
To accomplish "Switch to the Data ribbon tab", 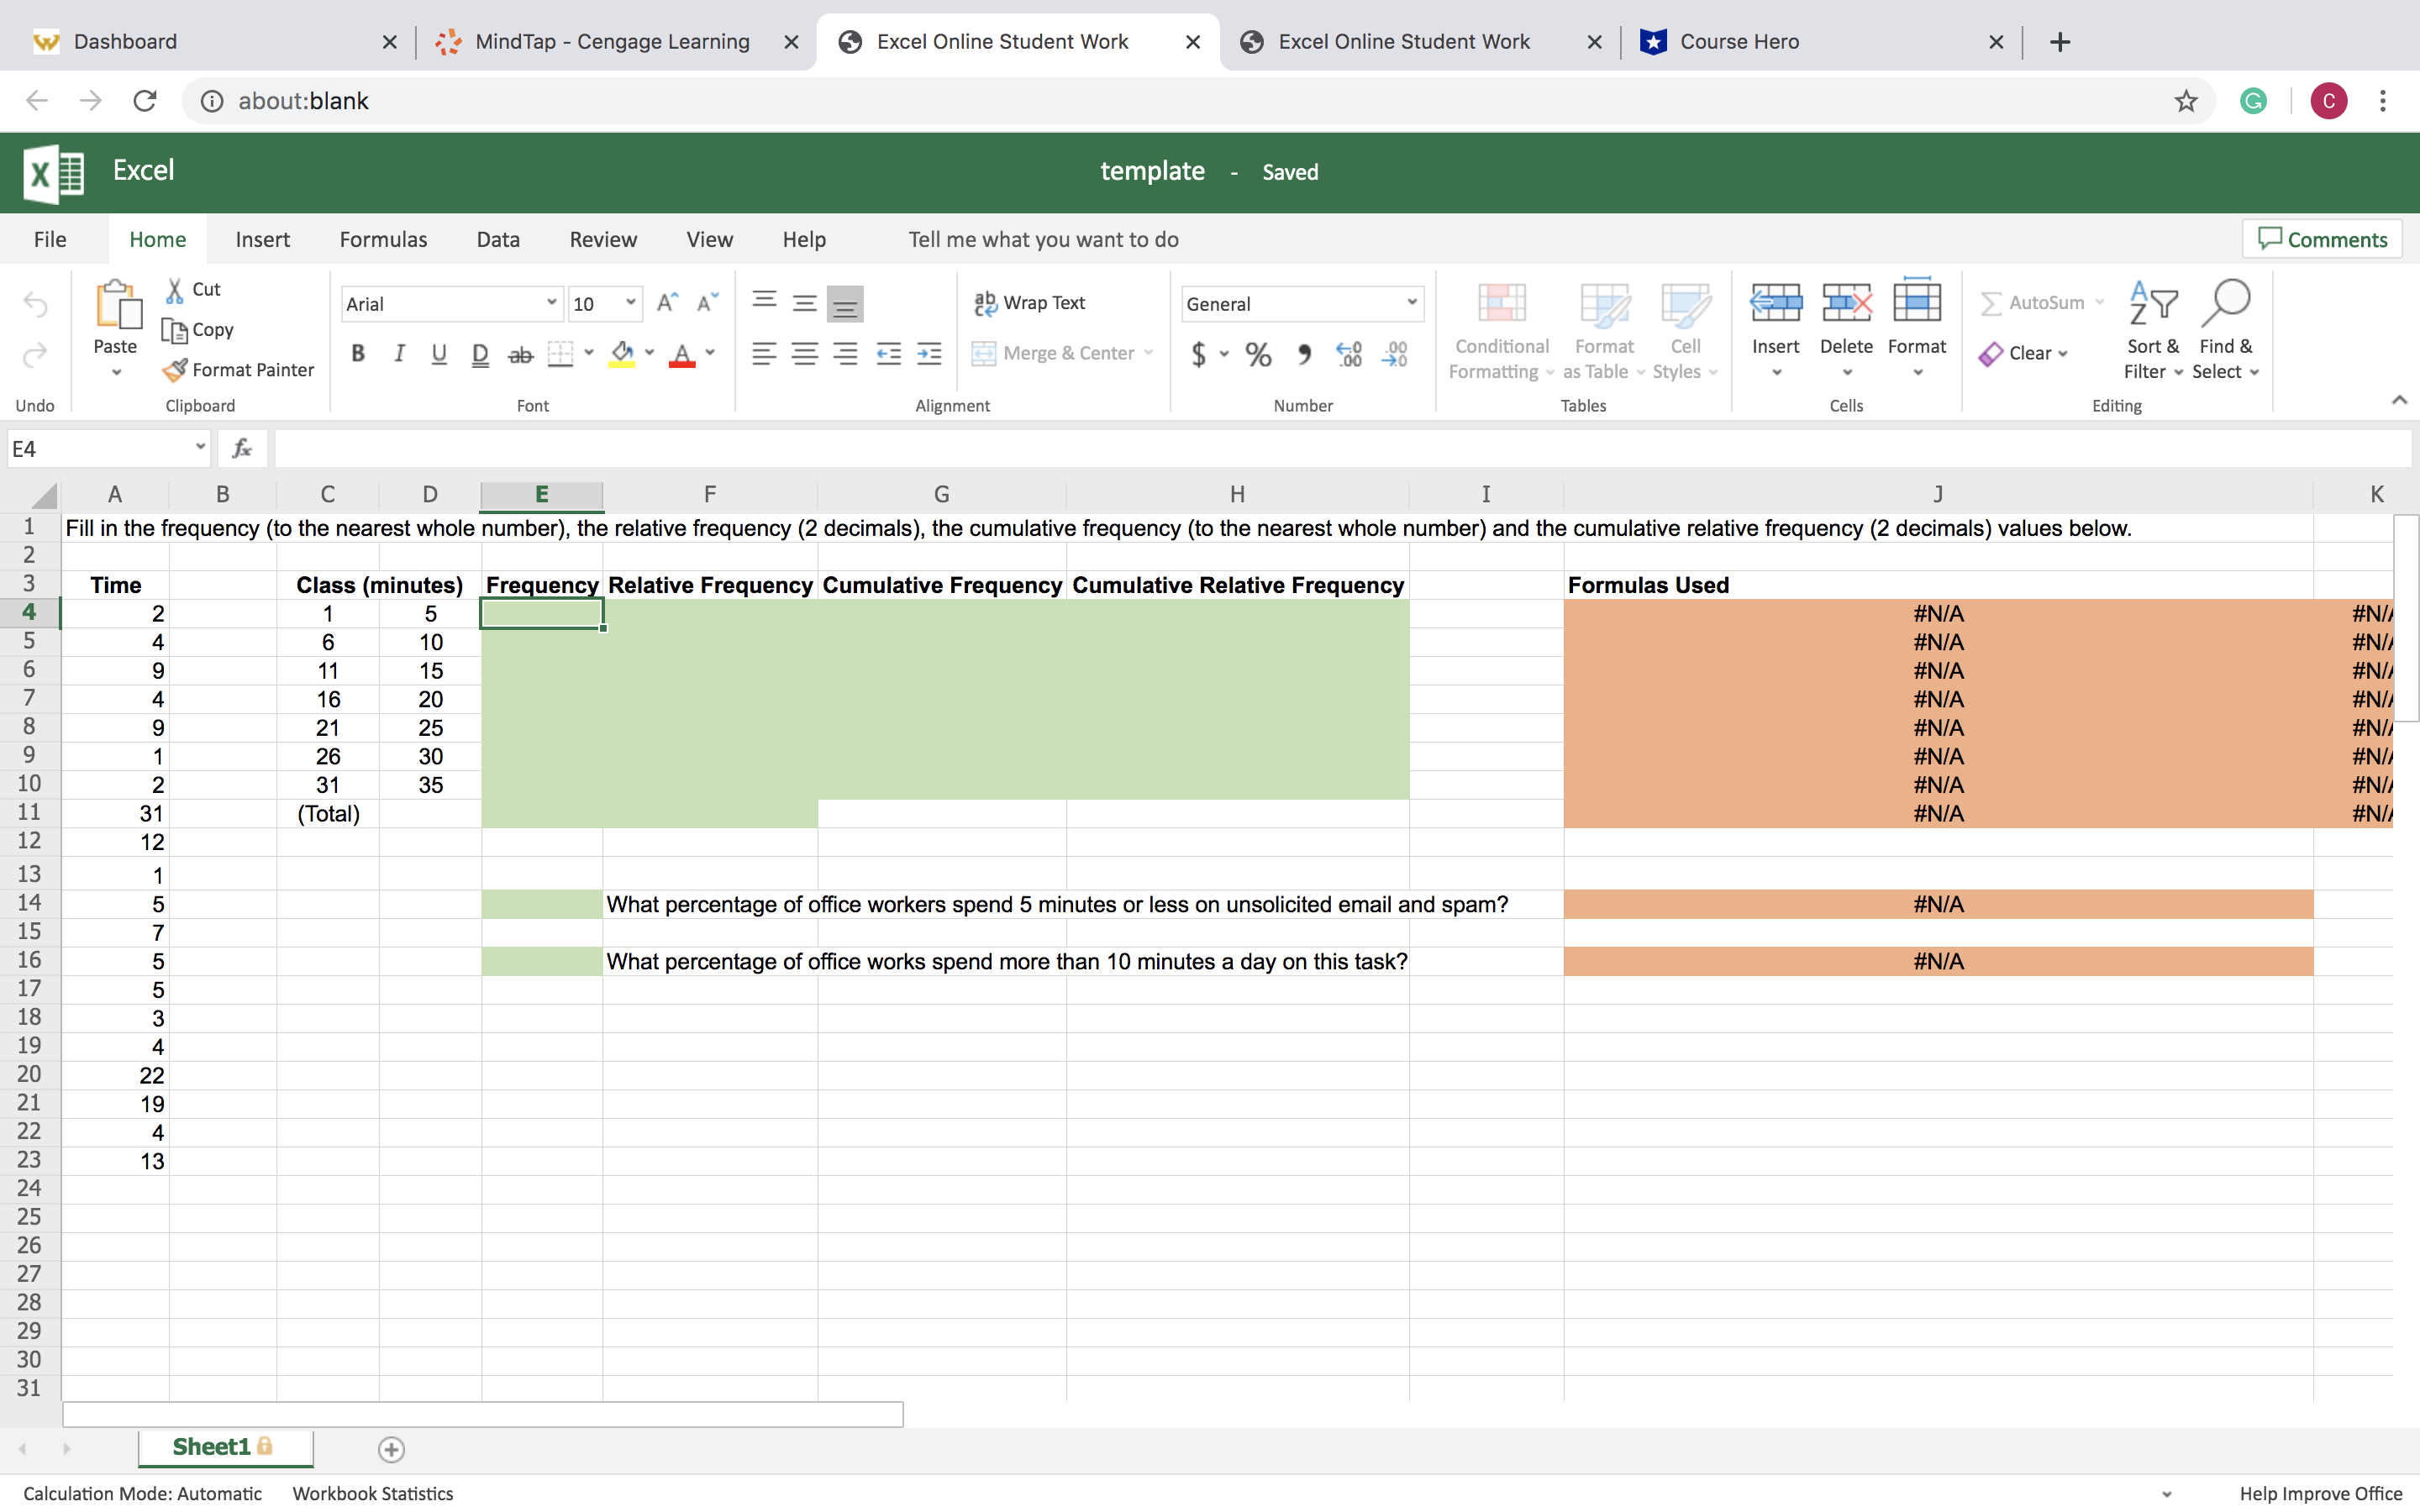I will coord(498,240).
